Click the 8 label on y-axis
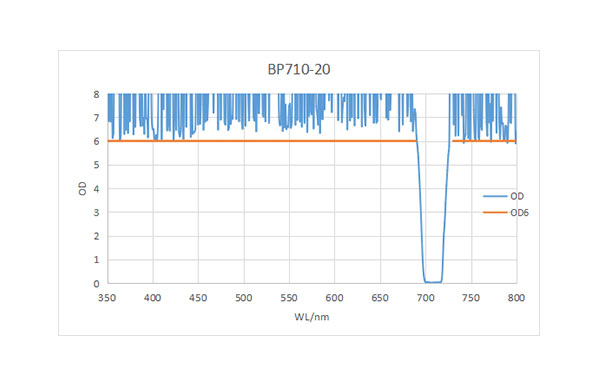Image resolution: width=600 pixels, height=383 pixels. point(96,94)
